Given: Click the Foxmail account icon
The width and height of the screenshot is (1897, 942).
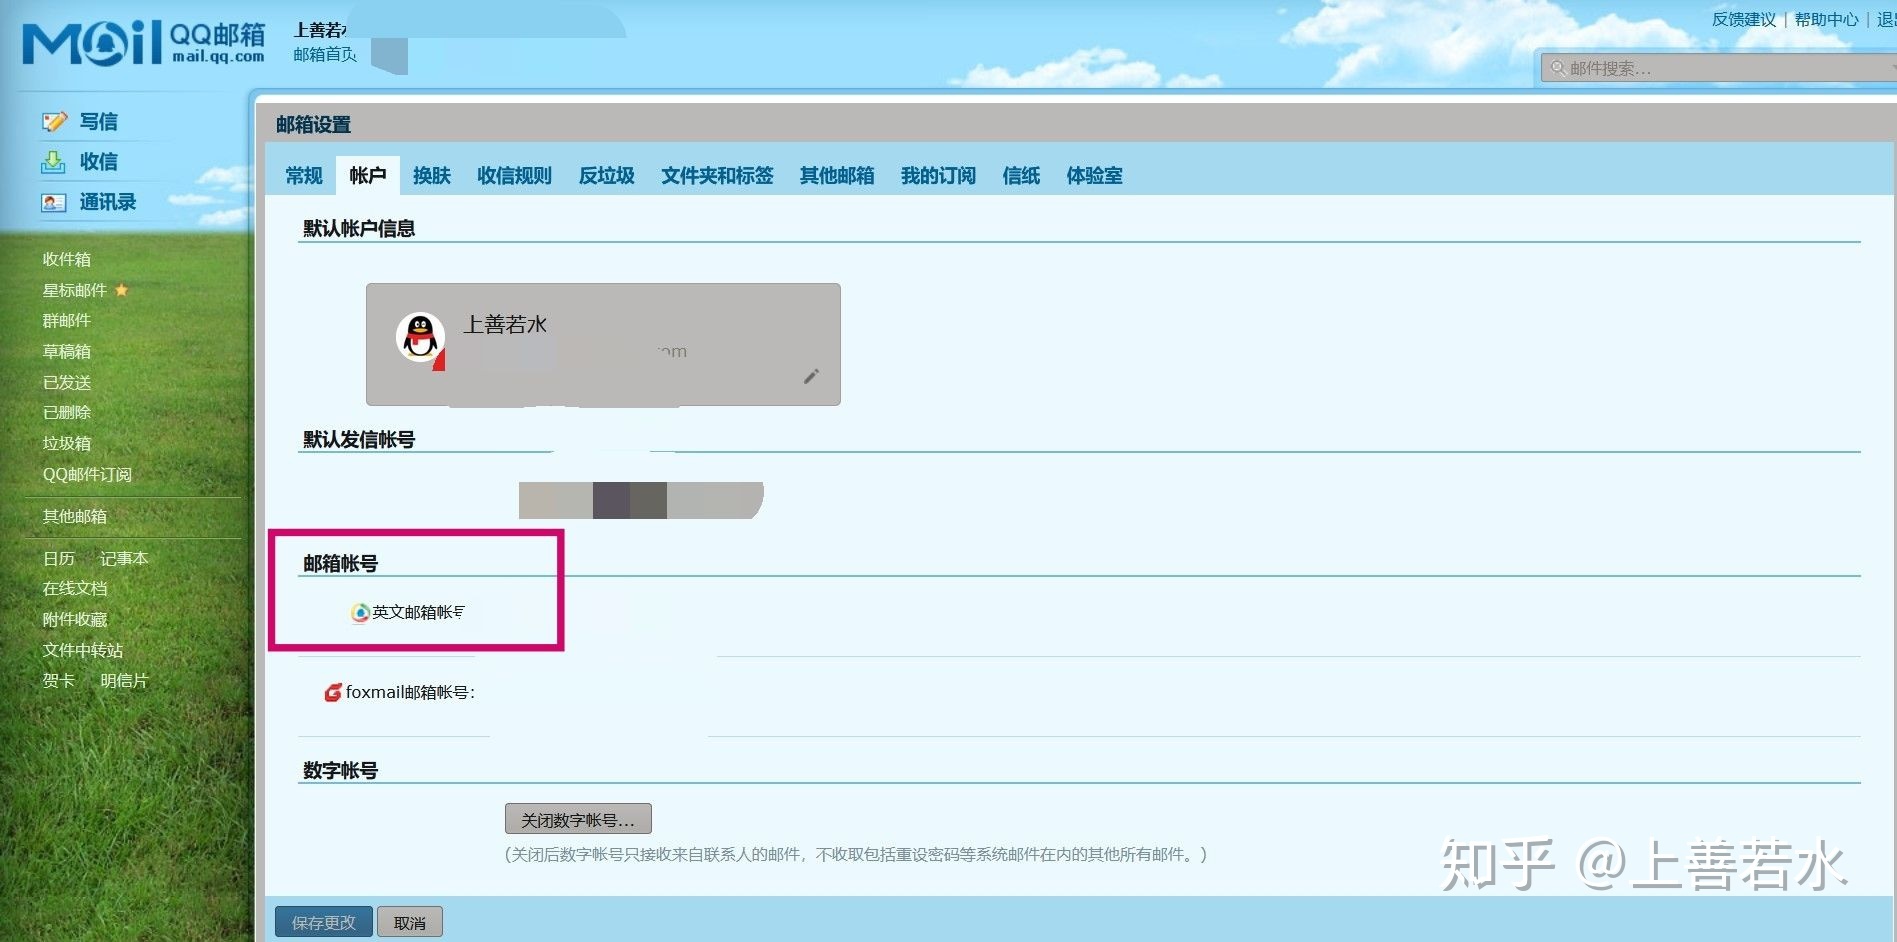Looking at the screenshot, I should tap(331, 693).
